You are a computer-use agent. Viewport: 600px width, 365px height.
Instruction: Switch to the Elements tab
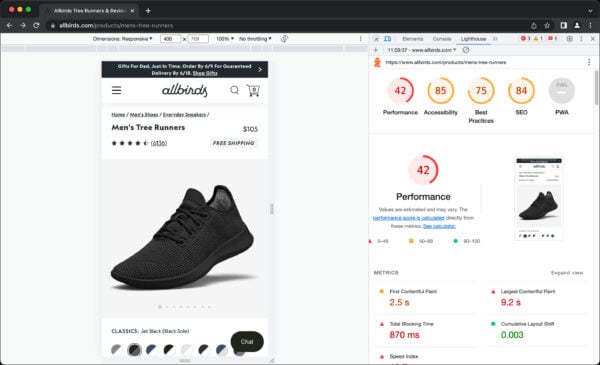tap(412, 39)
